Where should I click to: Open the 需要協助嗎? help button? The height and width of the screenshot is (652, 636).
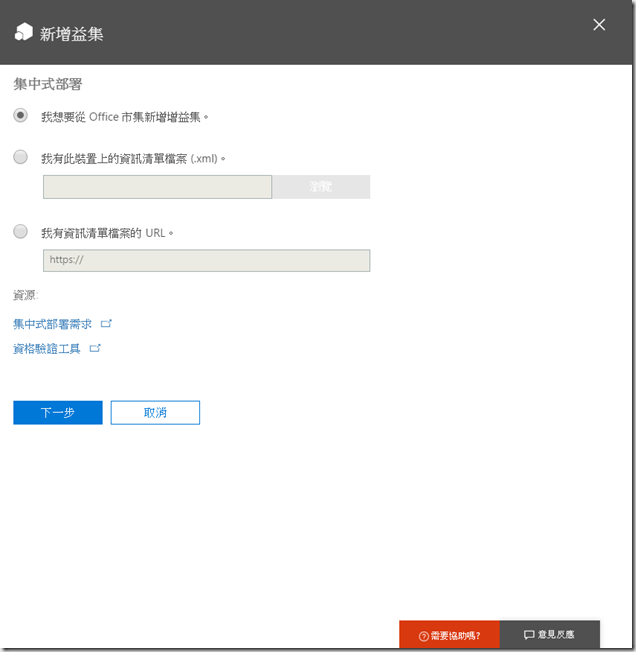click(450, 635)
